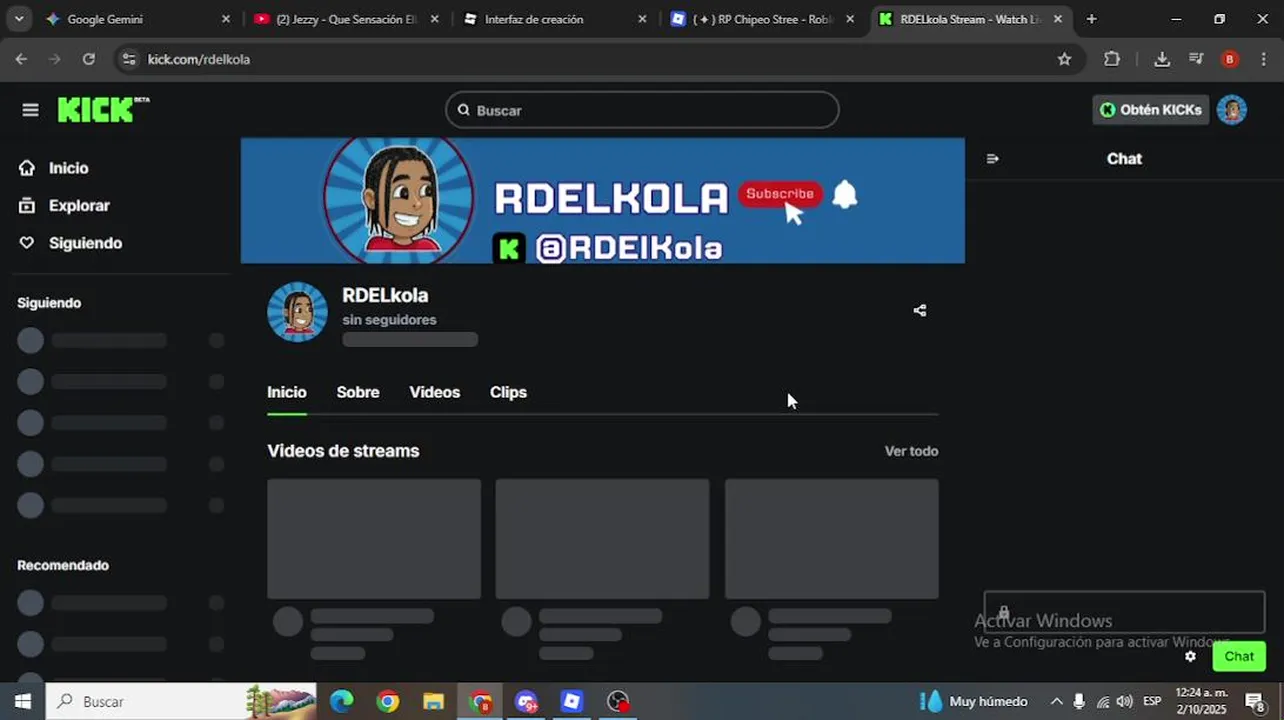This screenshot has height=720, width=1284.
Task: Click the channel banner image
Action: (603, 201)
